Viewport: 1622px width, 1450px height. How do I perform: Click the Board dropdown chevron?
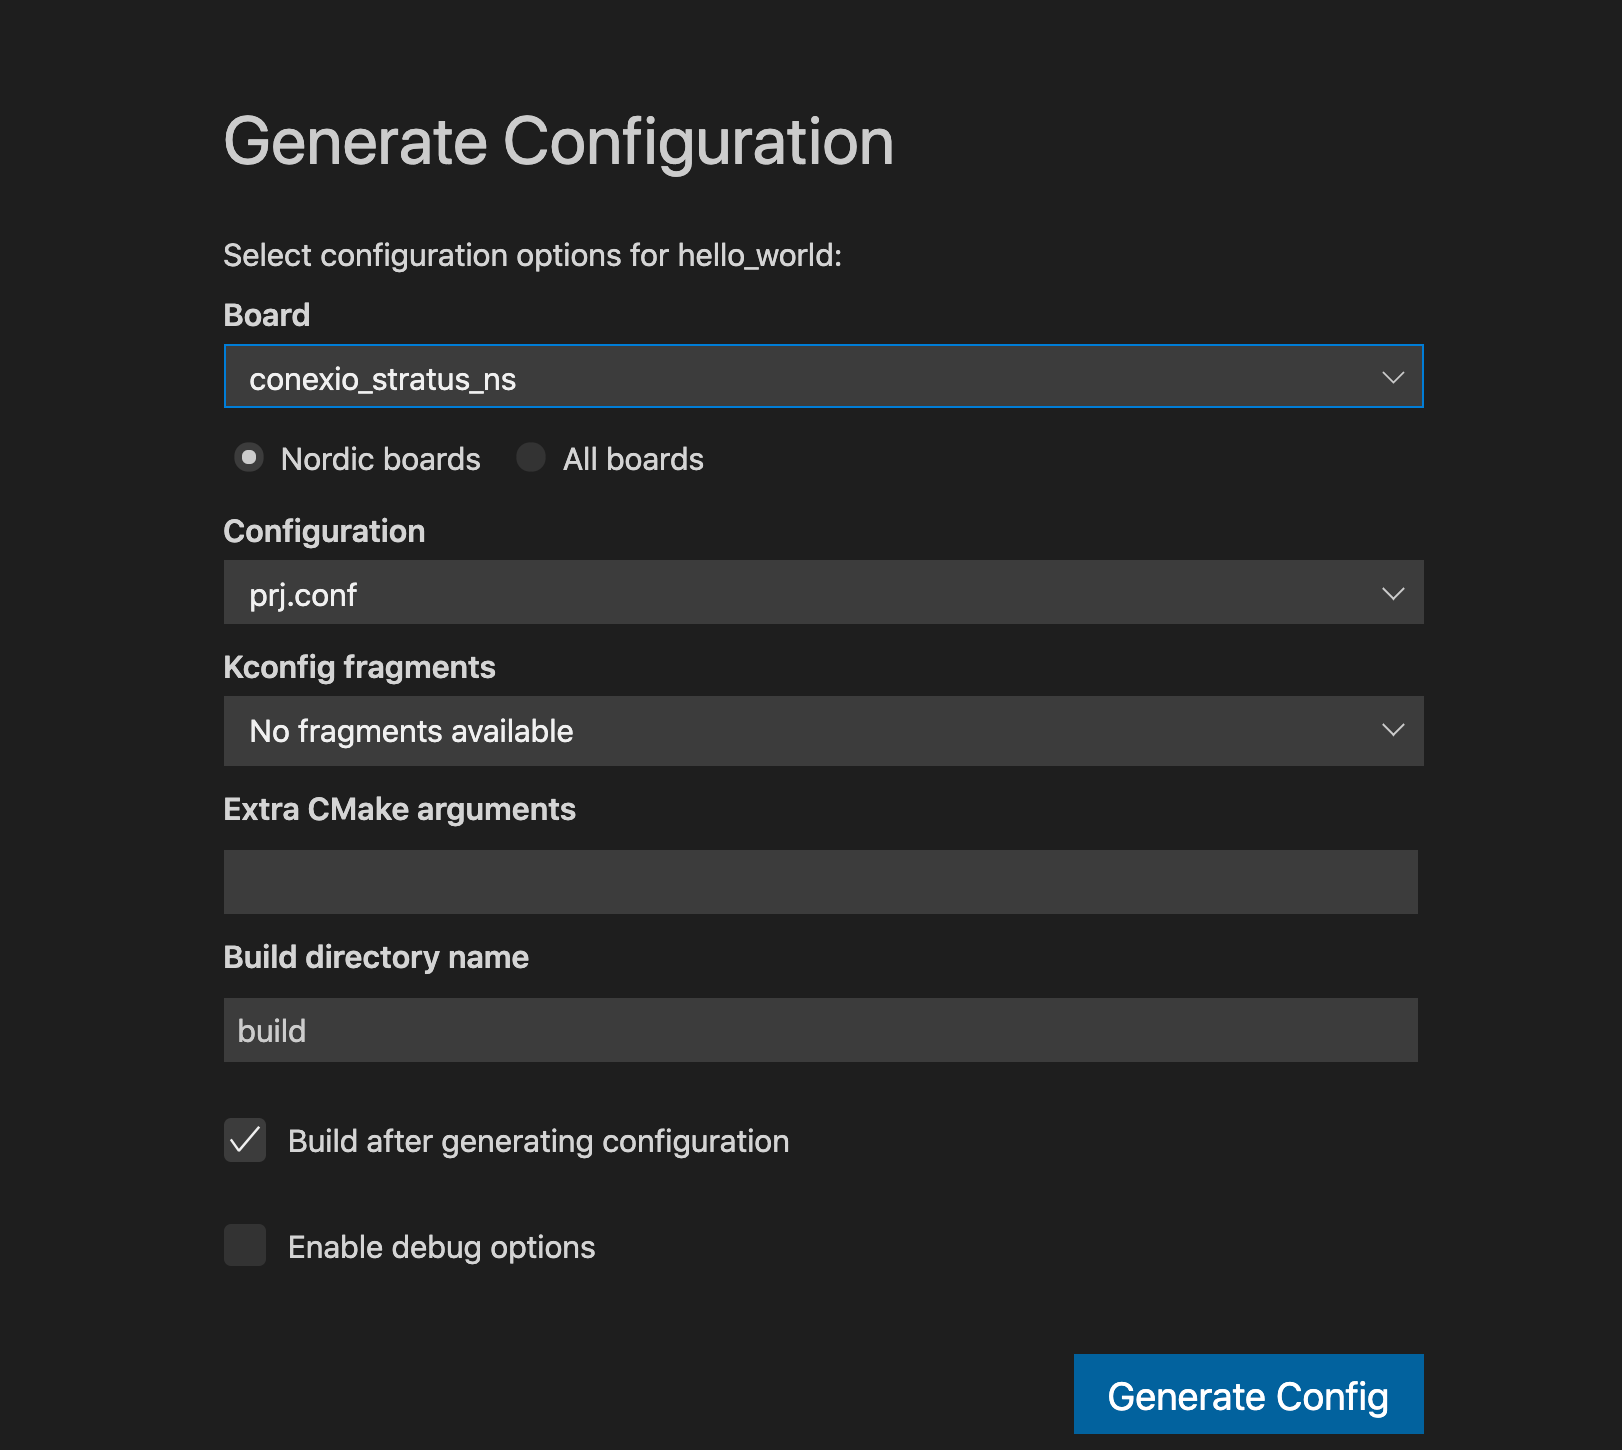[1394, 377]
